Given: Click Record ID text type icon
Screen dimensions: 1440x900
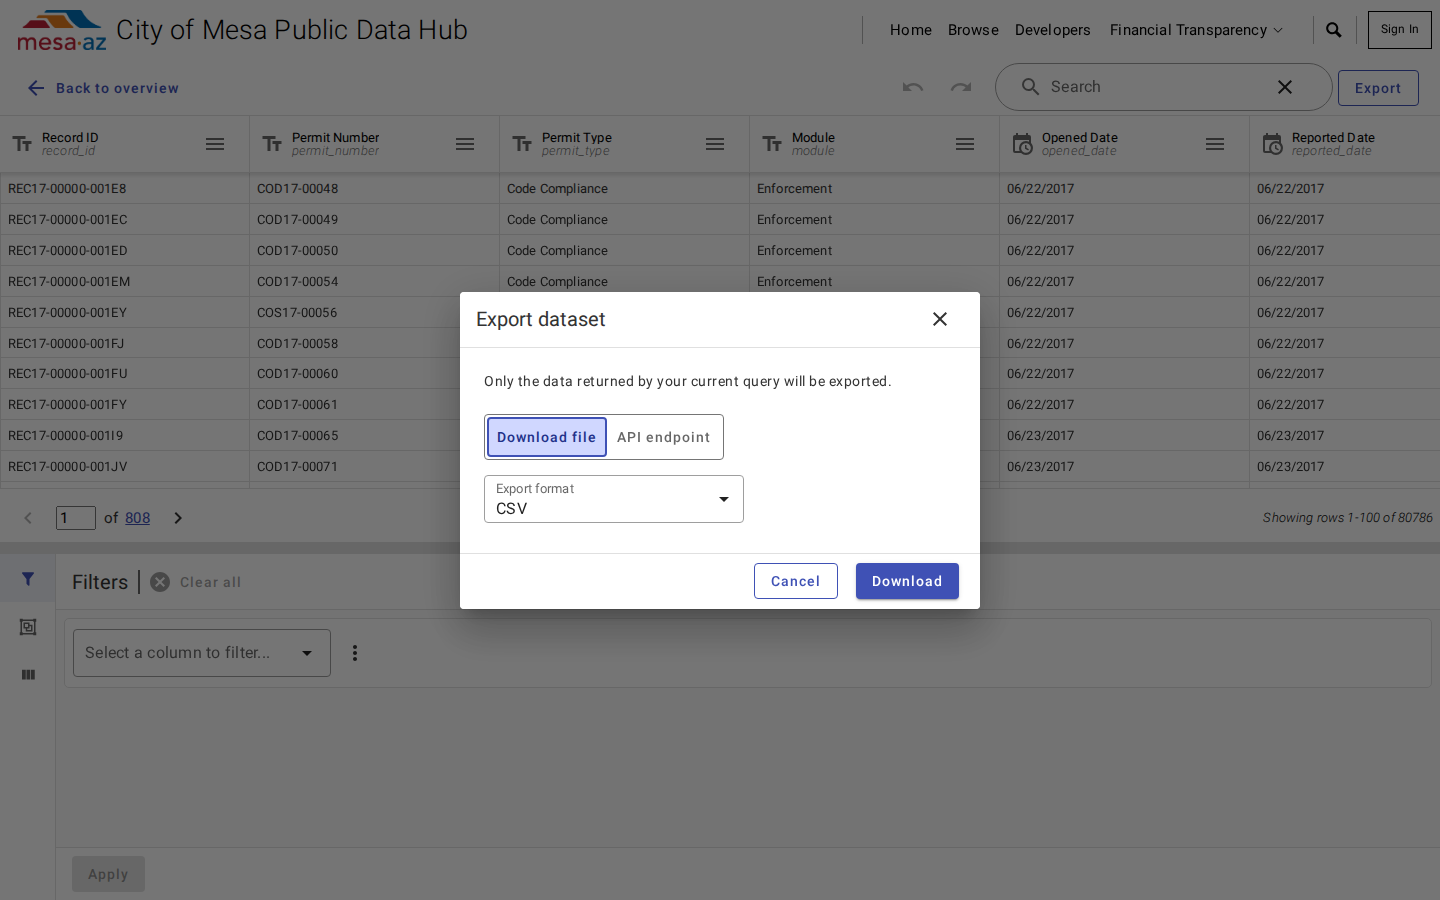Looking at the screenshot, I should 22,144.
